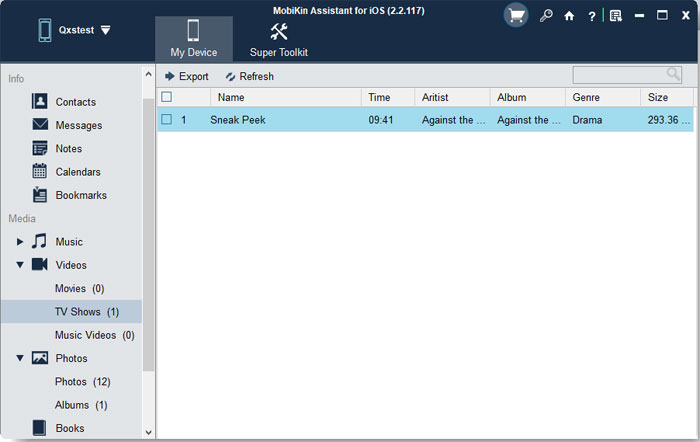This screenshot has height=442, width=700.
Task: Click the Refresh button
Action: pos(249,76)
